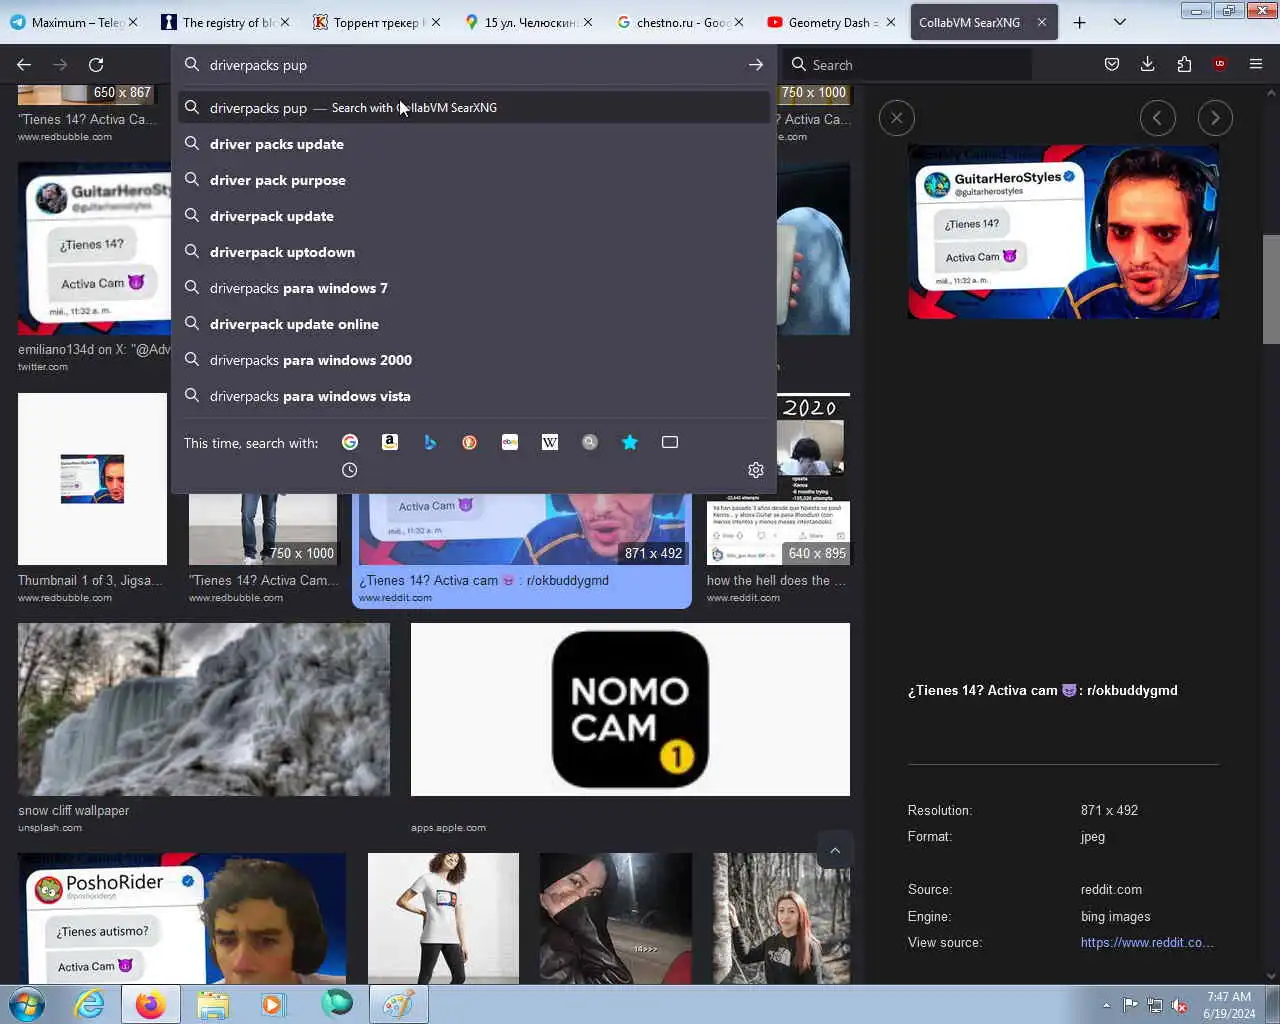Click the large GuitarHeroStyles preview image
1280x1024 pixels.
[1063, 231]
